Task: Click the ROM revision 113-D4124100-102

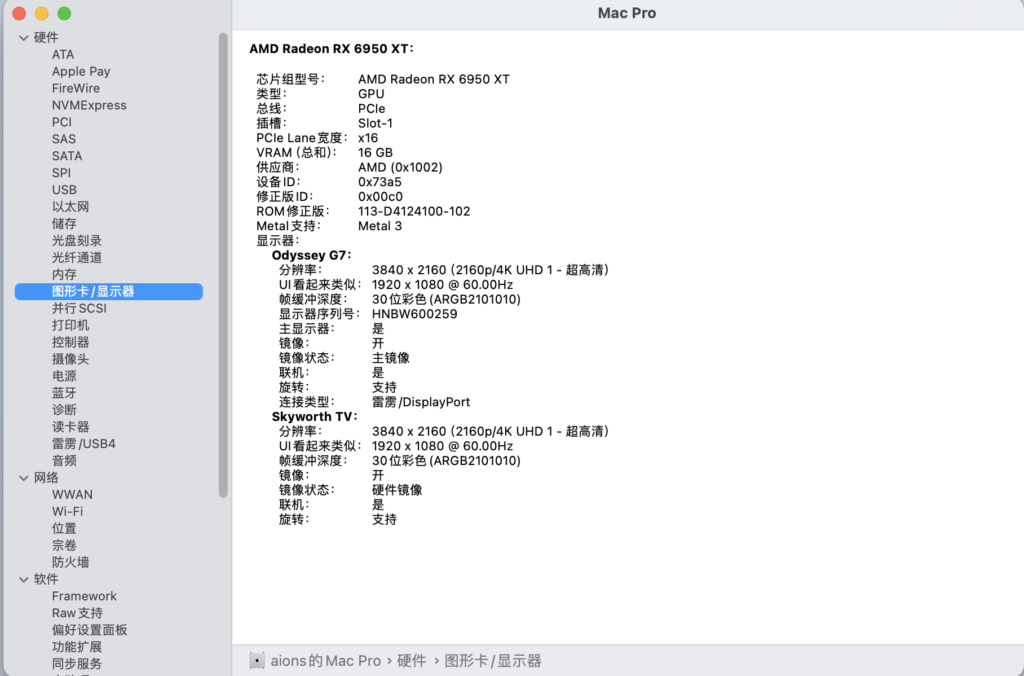Action: [x=414, y=212]
